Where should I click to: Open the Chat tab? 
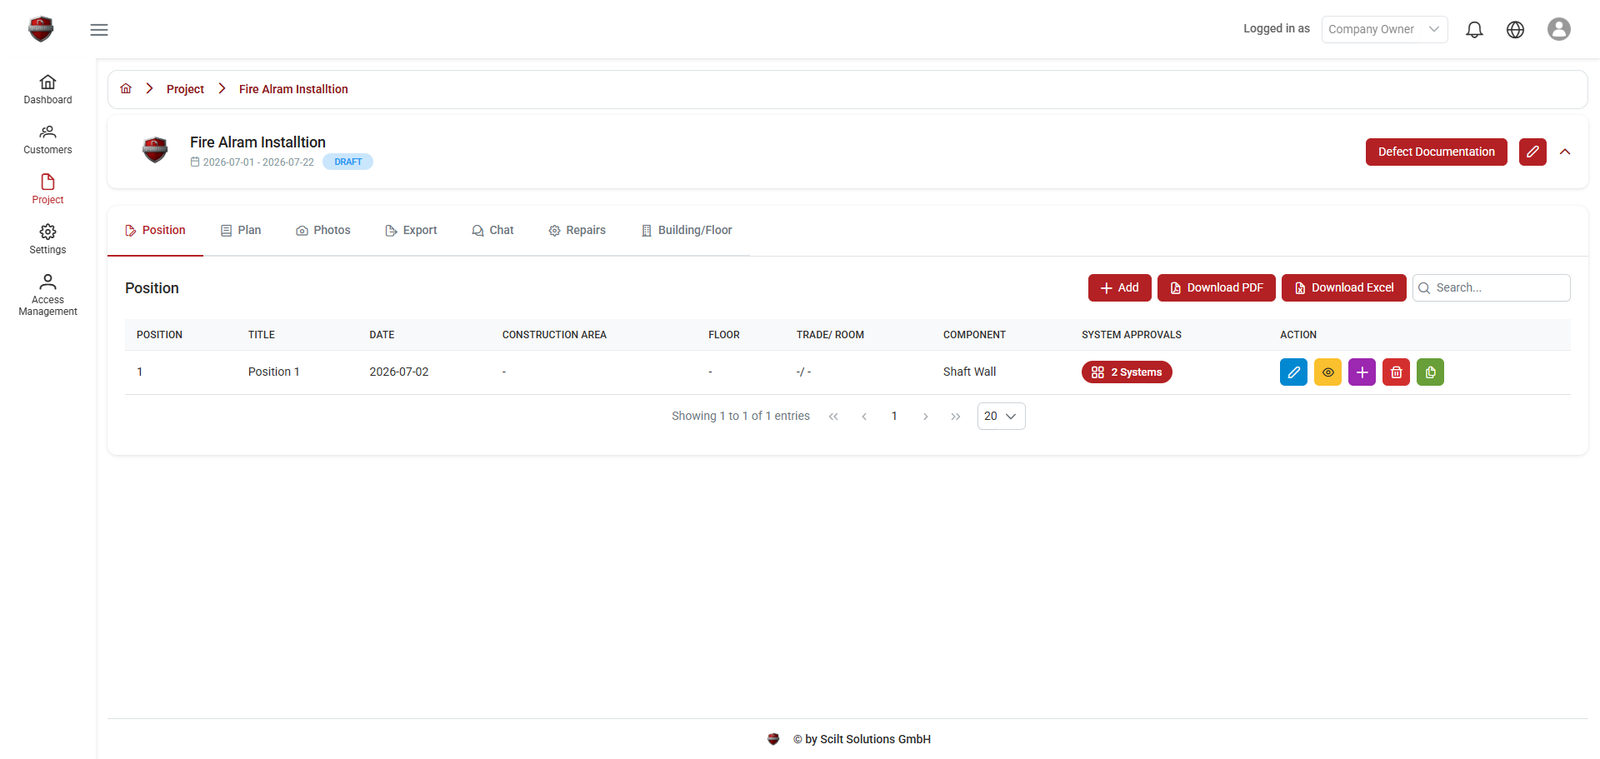[493, 231]
